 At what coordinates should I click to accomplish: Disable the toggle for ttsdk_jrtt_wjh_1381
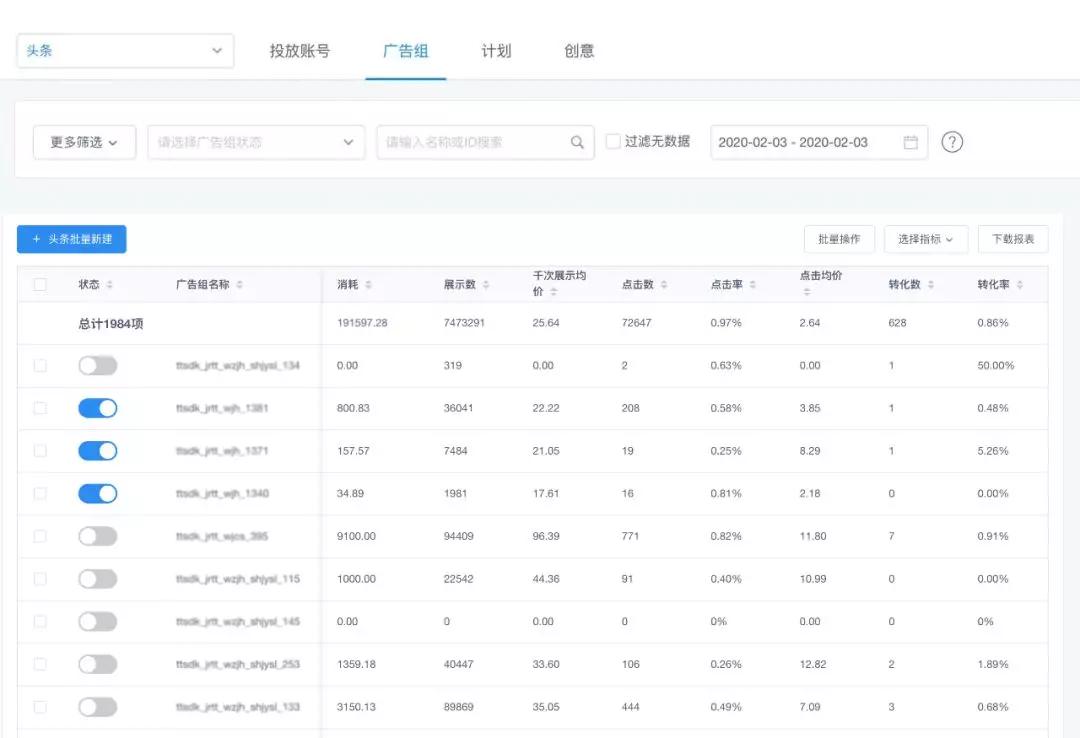pos(98,407)
